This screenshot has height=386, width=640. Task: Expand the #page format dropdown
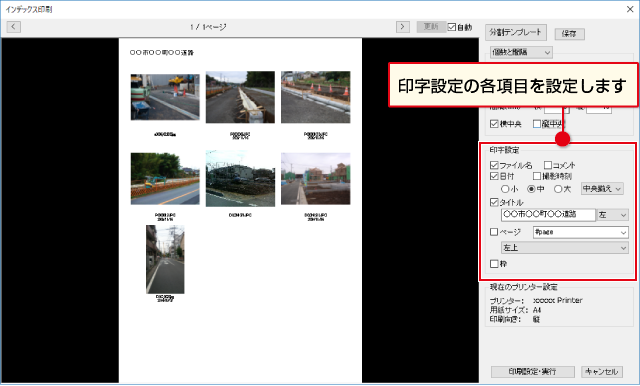coord(580,232)
